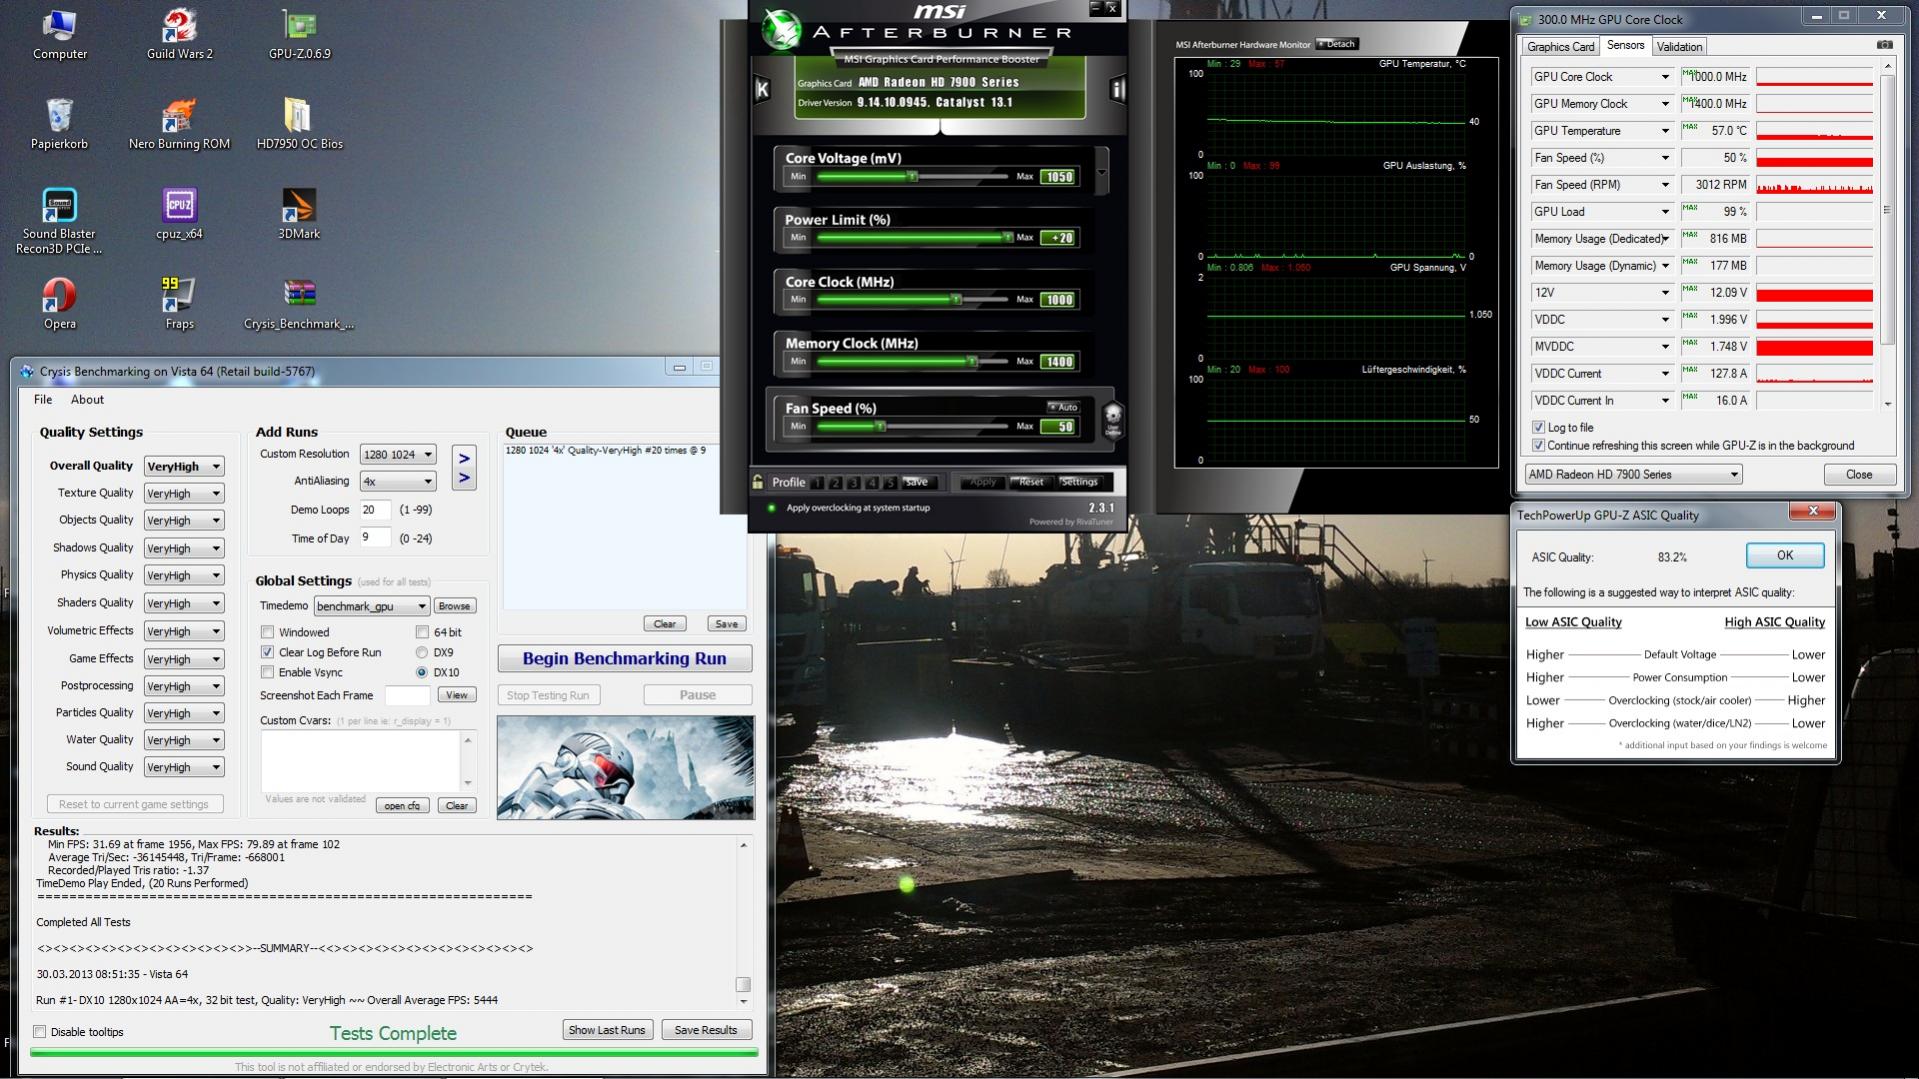Viewport: 1919px width, 1079px height.
Task: Toggle Apply overclocking at system startup
Action: [x=772, y=508]
